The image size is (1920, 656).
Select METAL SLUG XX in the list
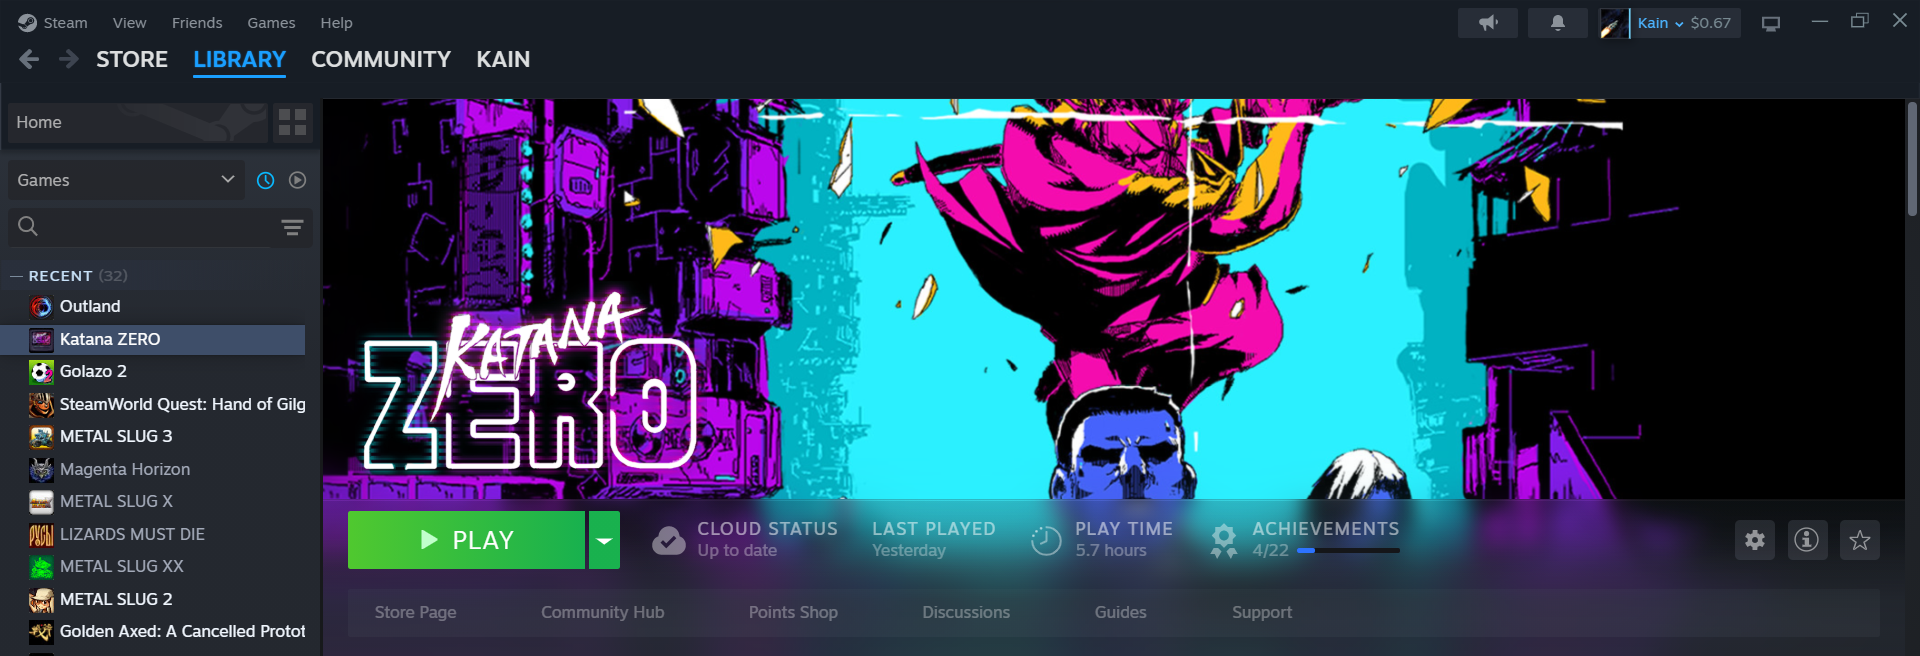pyautogui.click(x=154, y=566)
